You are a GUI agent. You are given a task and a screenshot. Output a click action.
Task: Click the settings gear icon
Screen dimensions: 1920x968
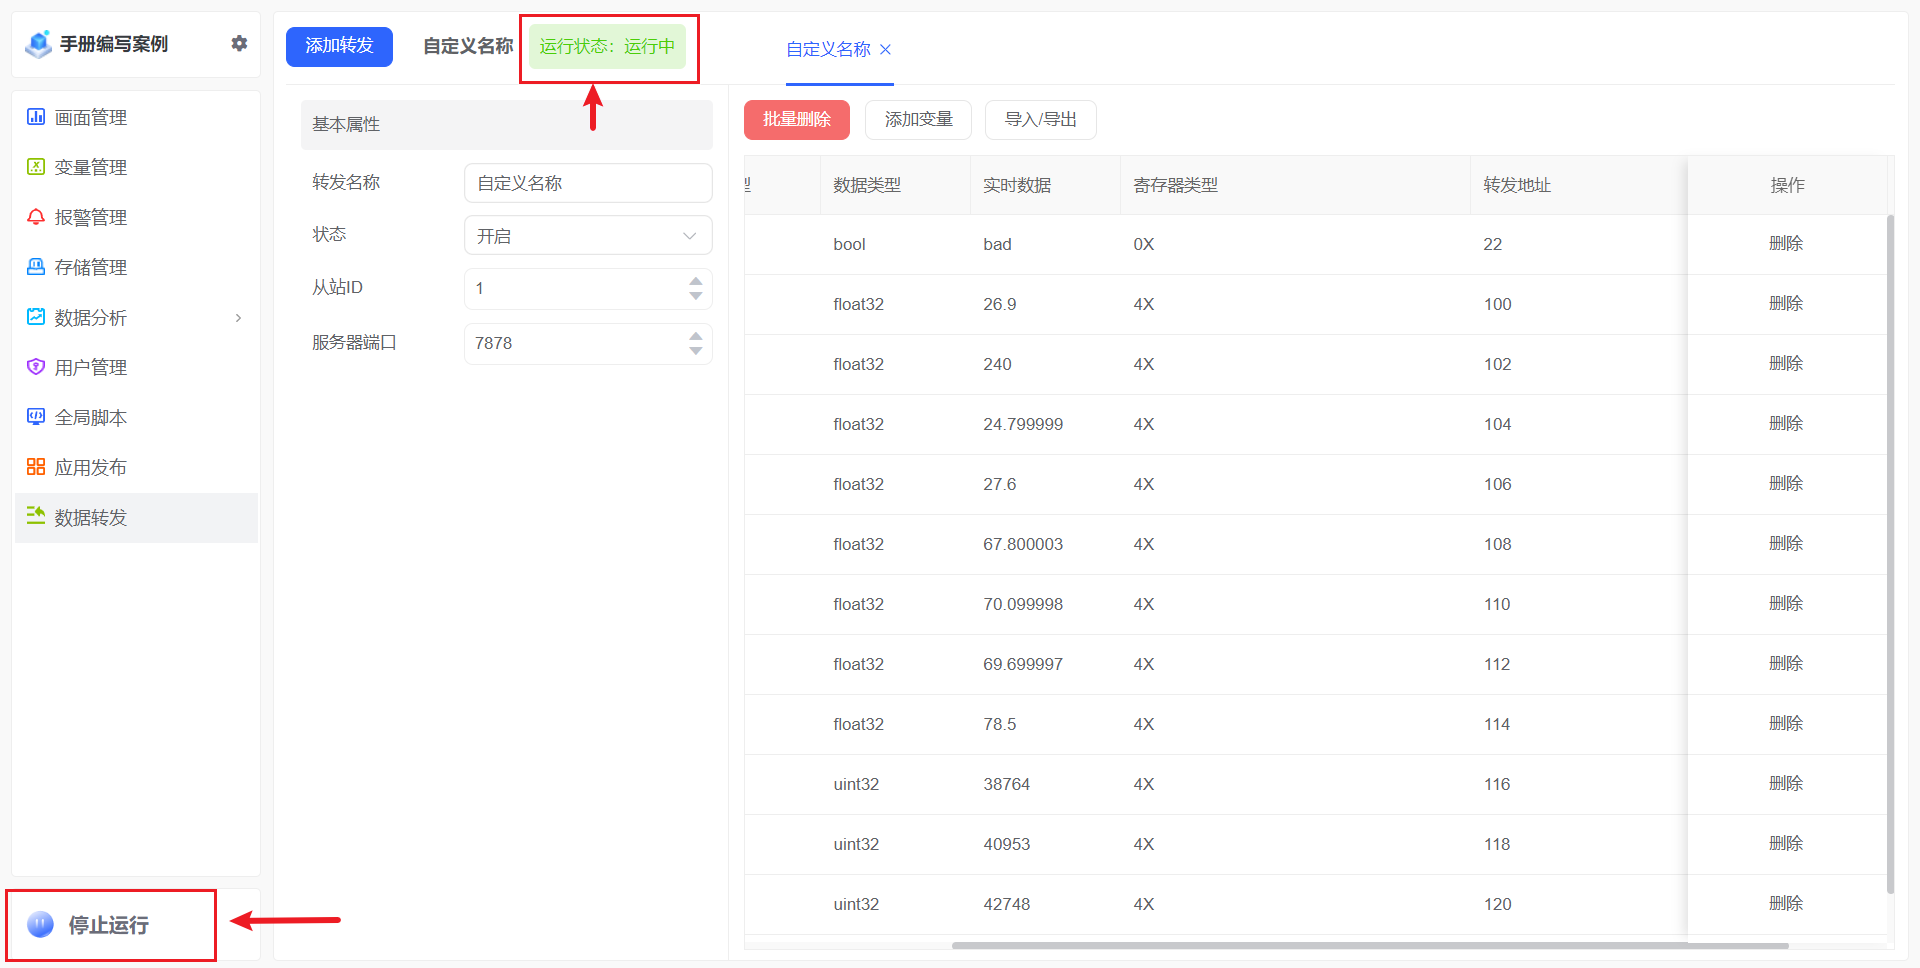(239, 43)
